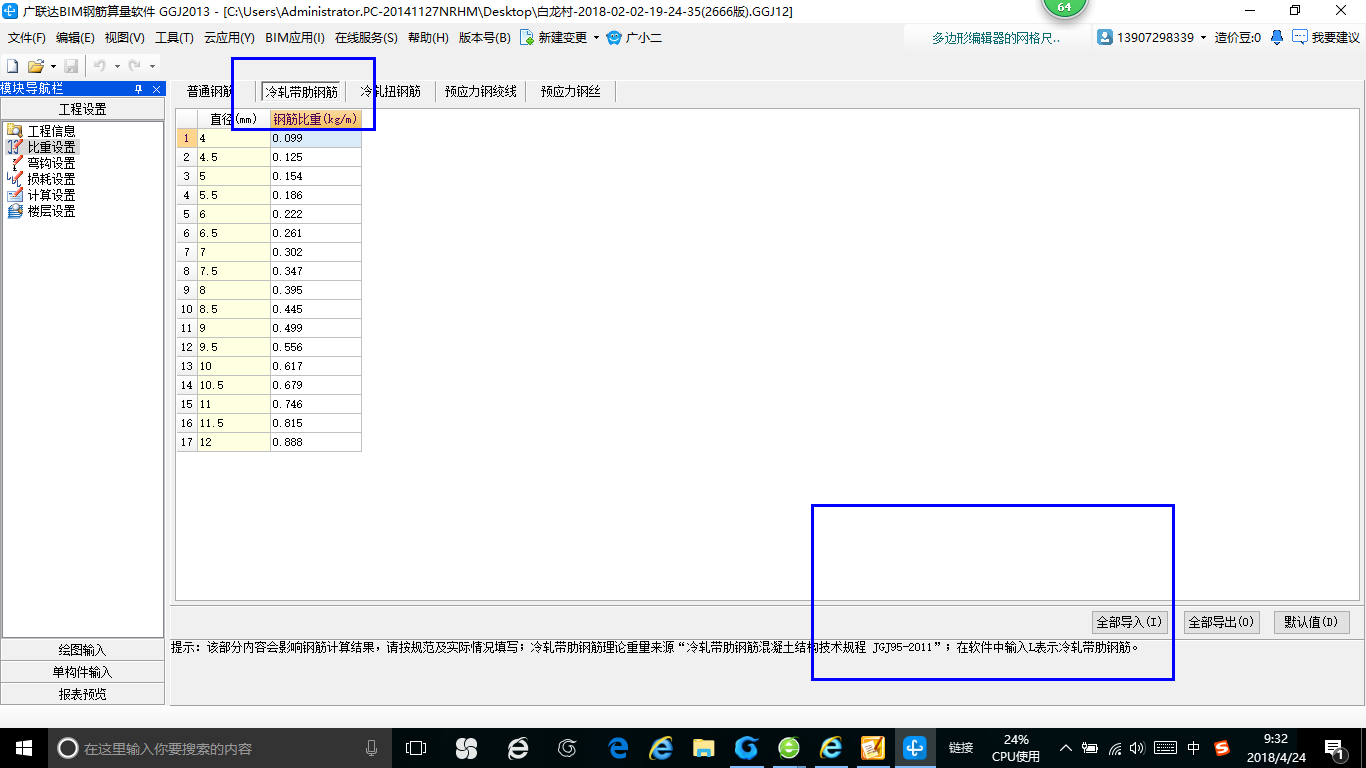The image size is (1366, 768).
Task: Pin the 模块导航栏 panel
Action: (139, 89)
